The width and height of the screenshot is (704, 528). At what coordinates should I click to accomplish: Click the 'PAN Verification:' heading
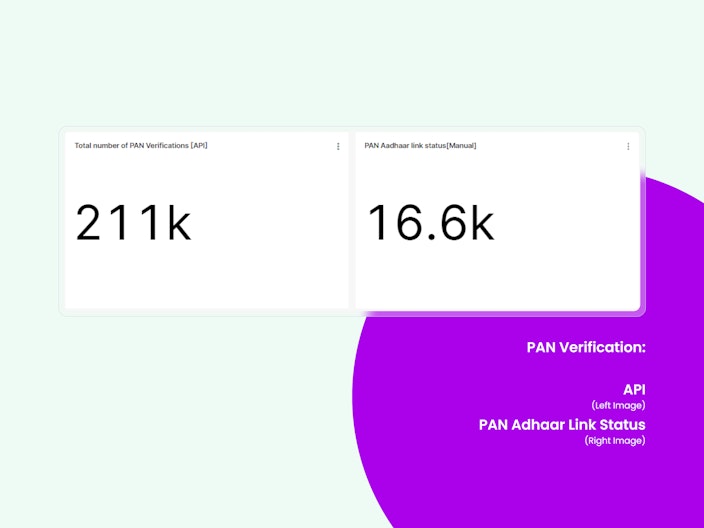pyautogui.click(x=586, y=347)
